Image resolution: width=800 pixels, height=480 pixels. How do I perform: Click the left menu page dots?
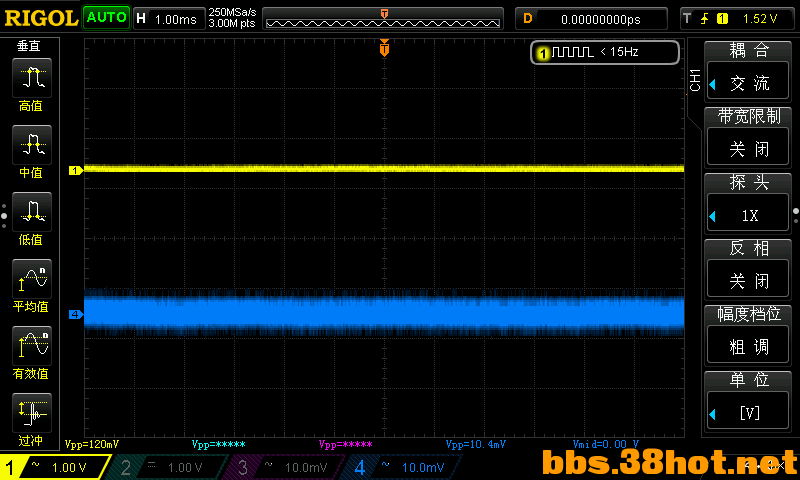pyautogui.click(x=4, y=216)
